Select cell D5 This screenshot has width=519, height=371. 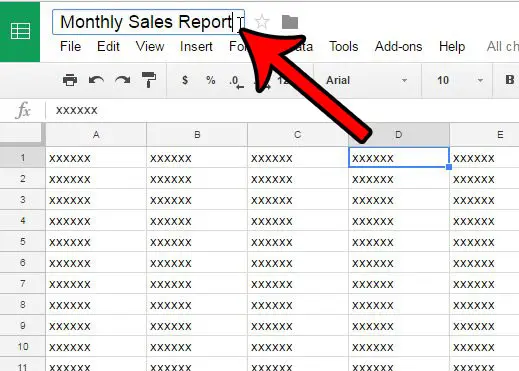tap(399, 241)
